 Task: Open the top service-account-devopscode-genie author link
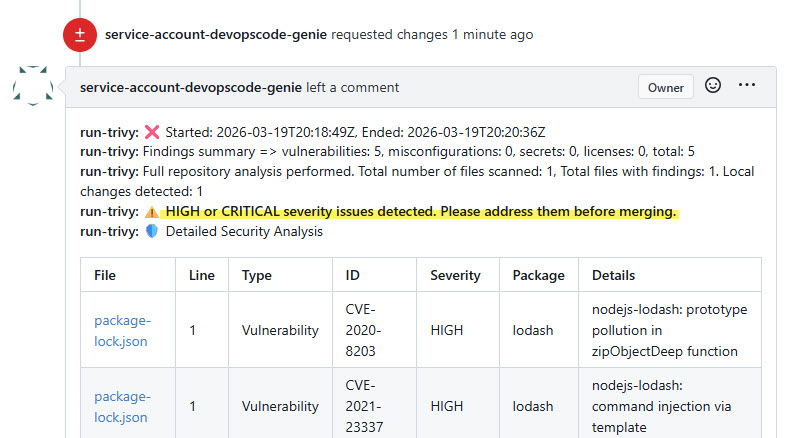[216, 35]
